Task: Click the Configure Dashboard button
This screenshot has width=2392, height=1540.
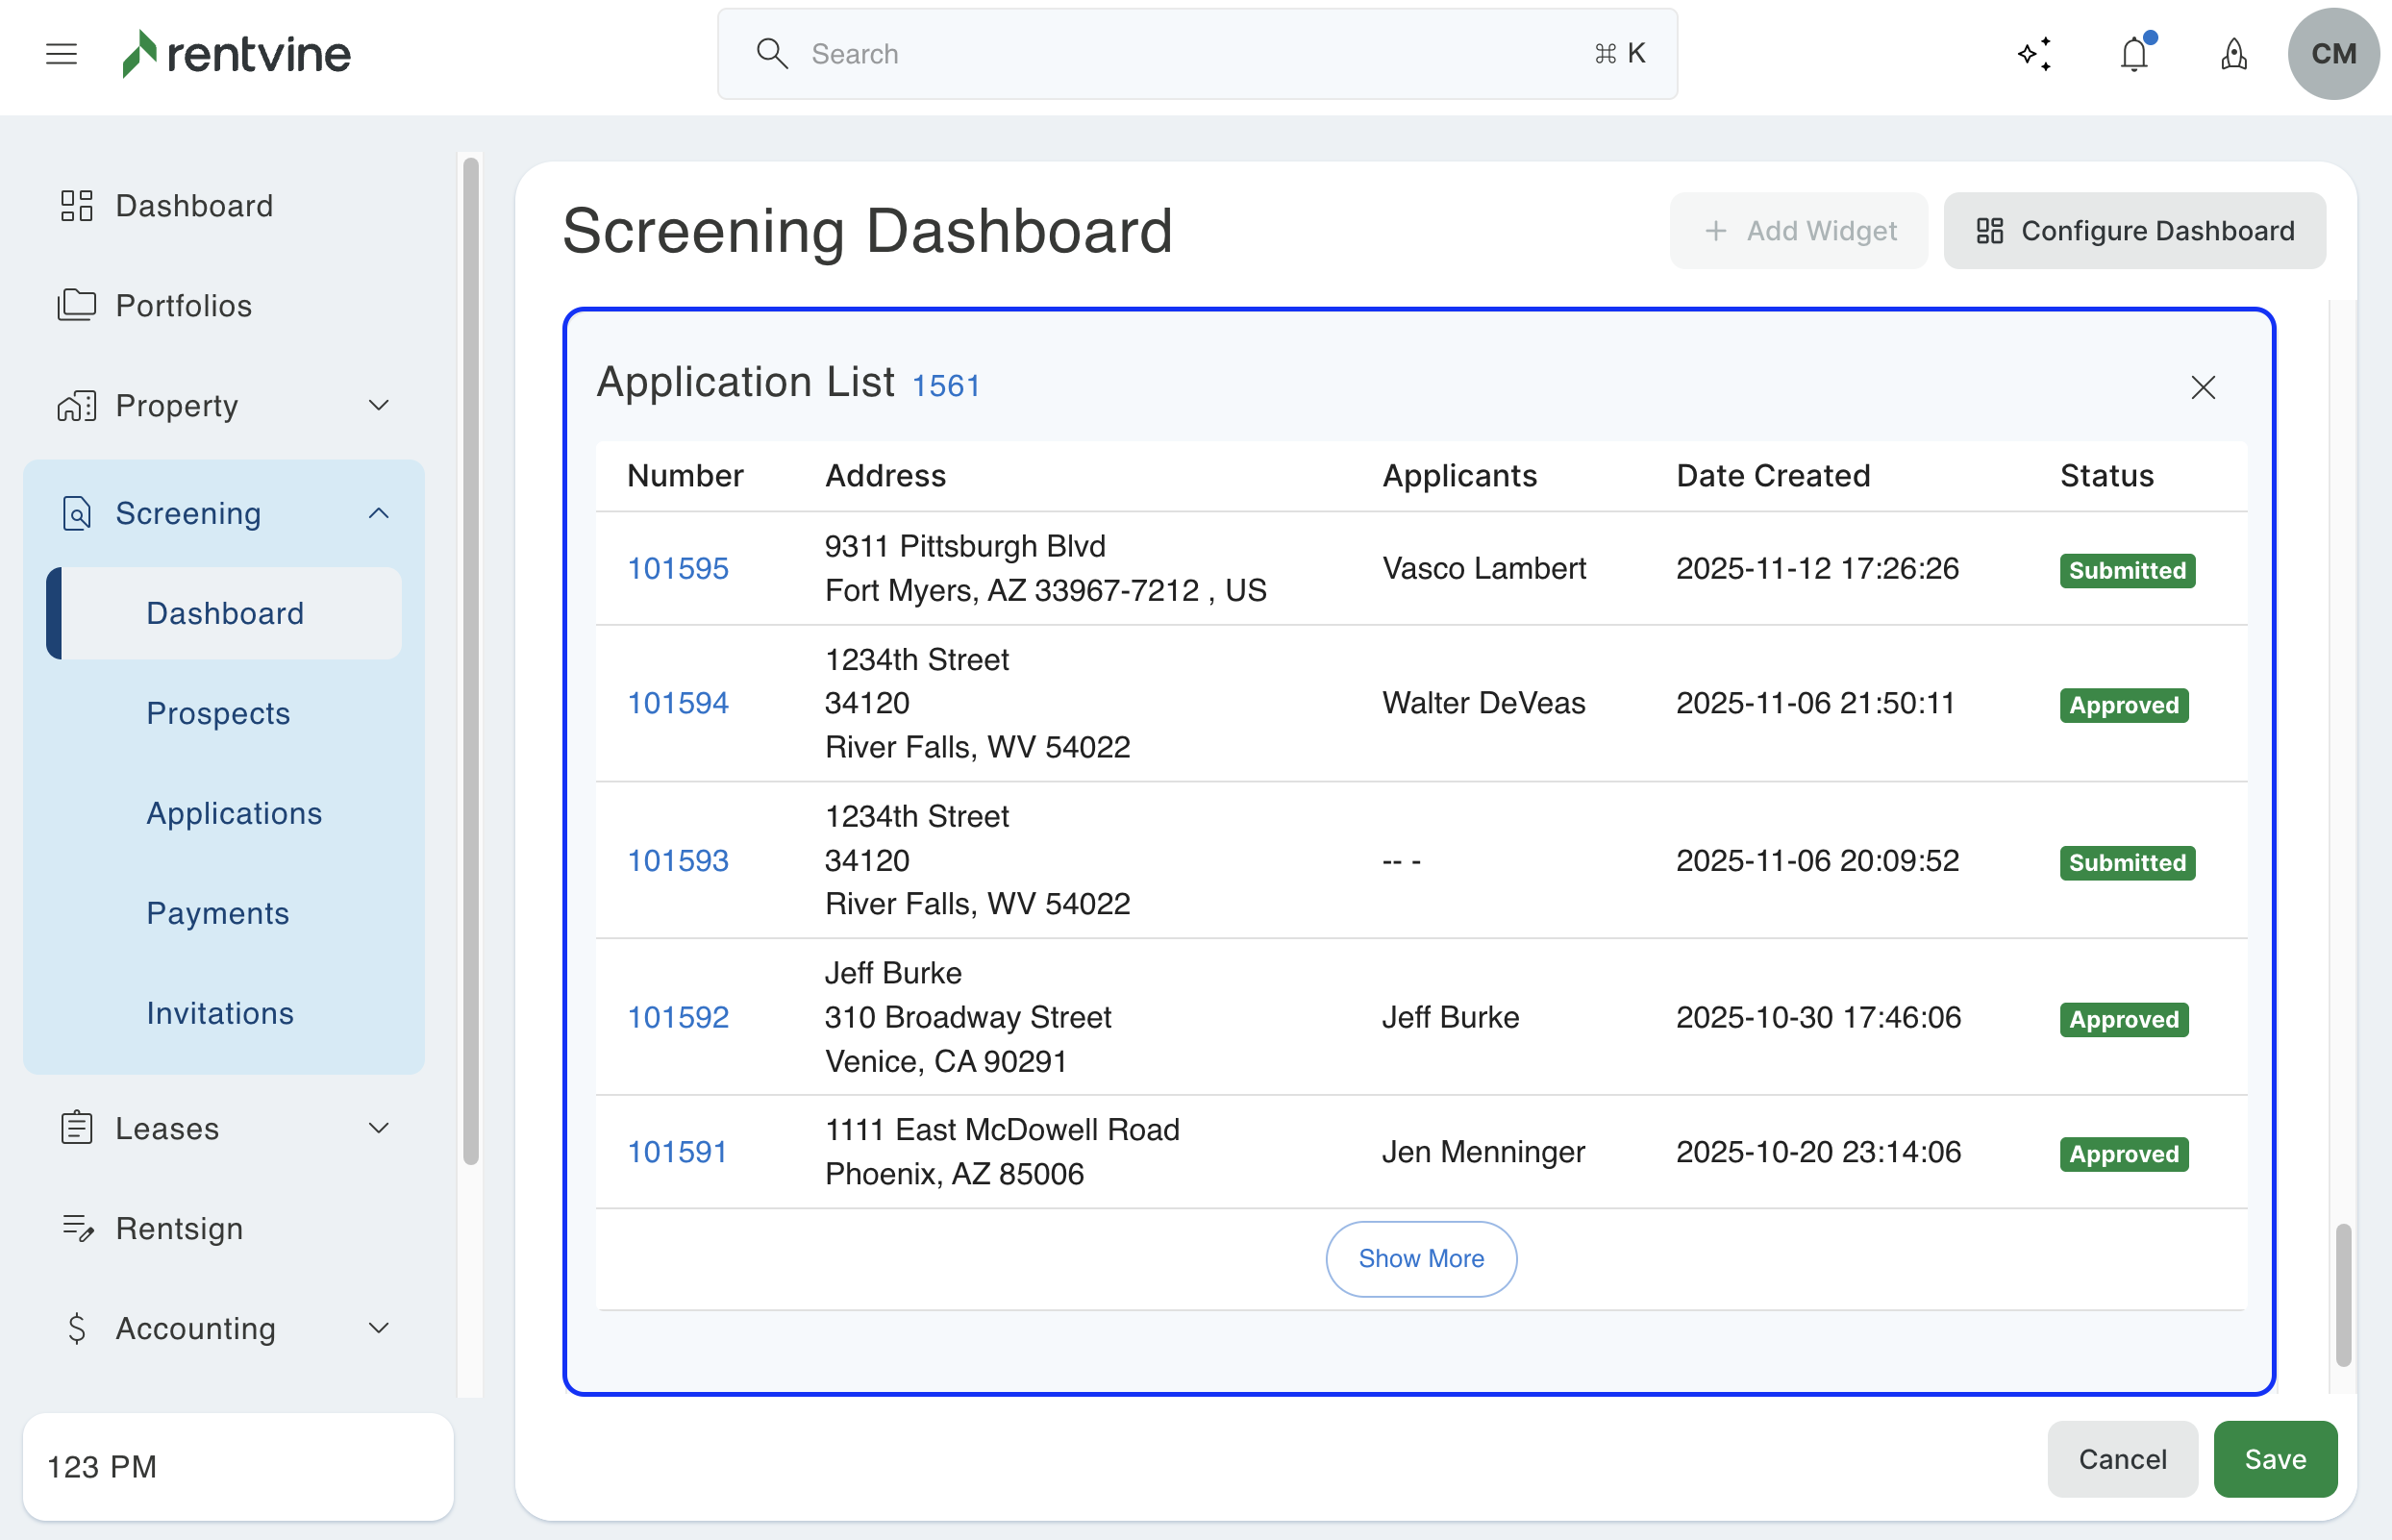Action: click(x=2134, y=231)
